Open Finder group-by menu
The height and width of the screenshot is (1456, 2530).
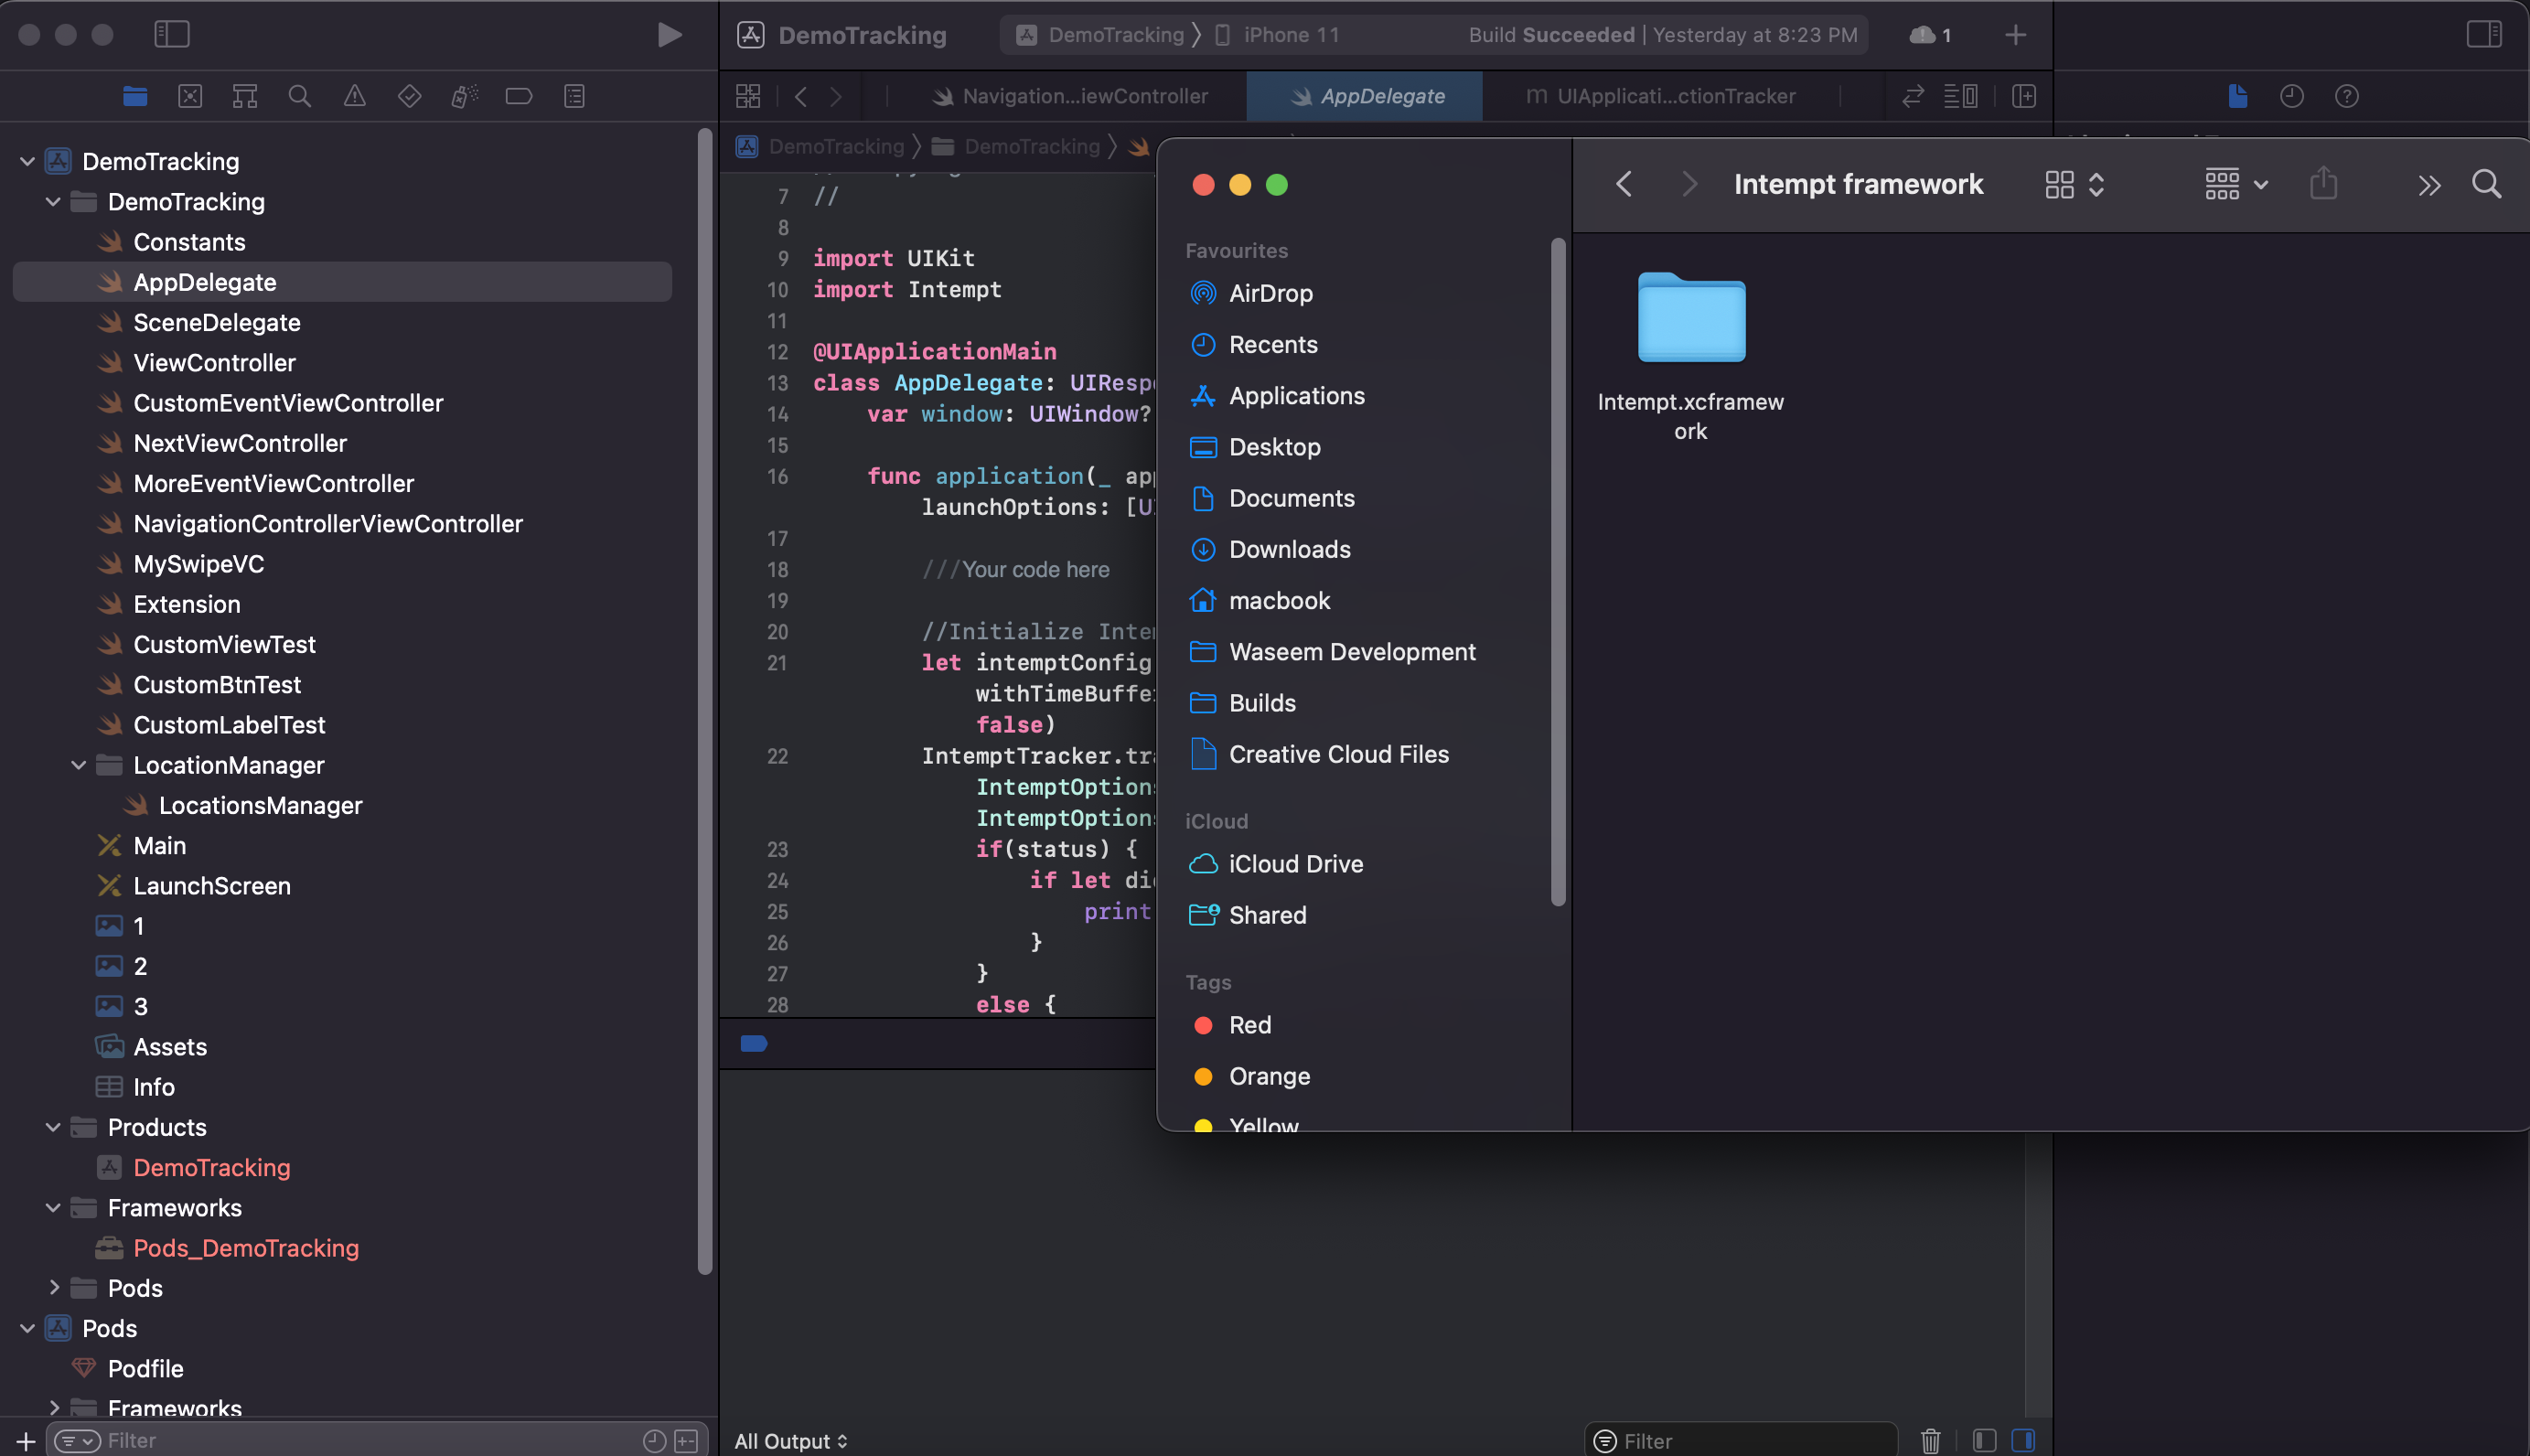(2236, 184)
